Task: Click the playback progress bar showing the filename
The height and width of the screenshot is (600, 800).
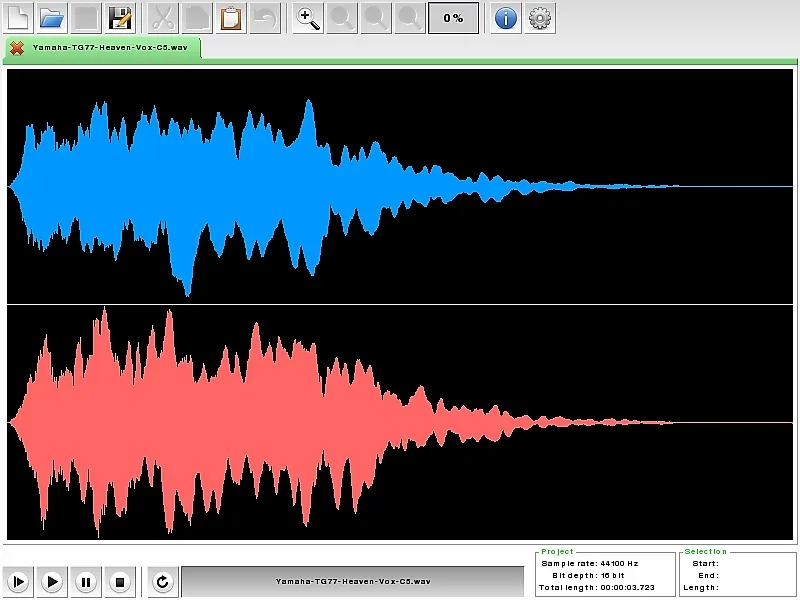Action: pos(352,581)
